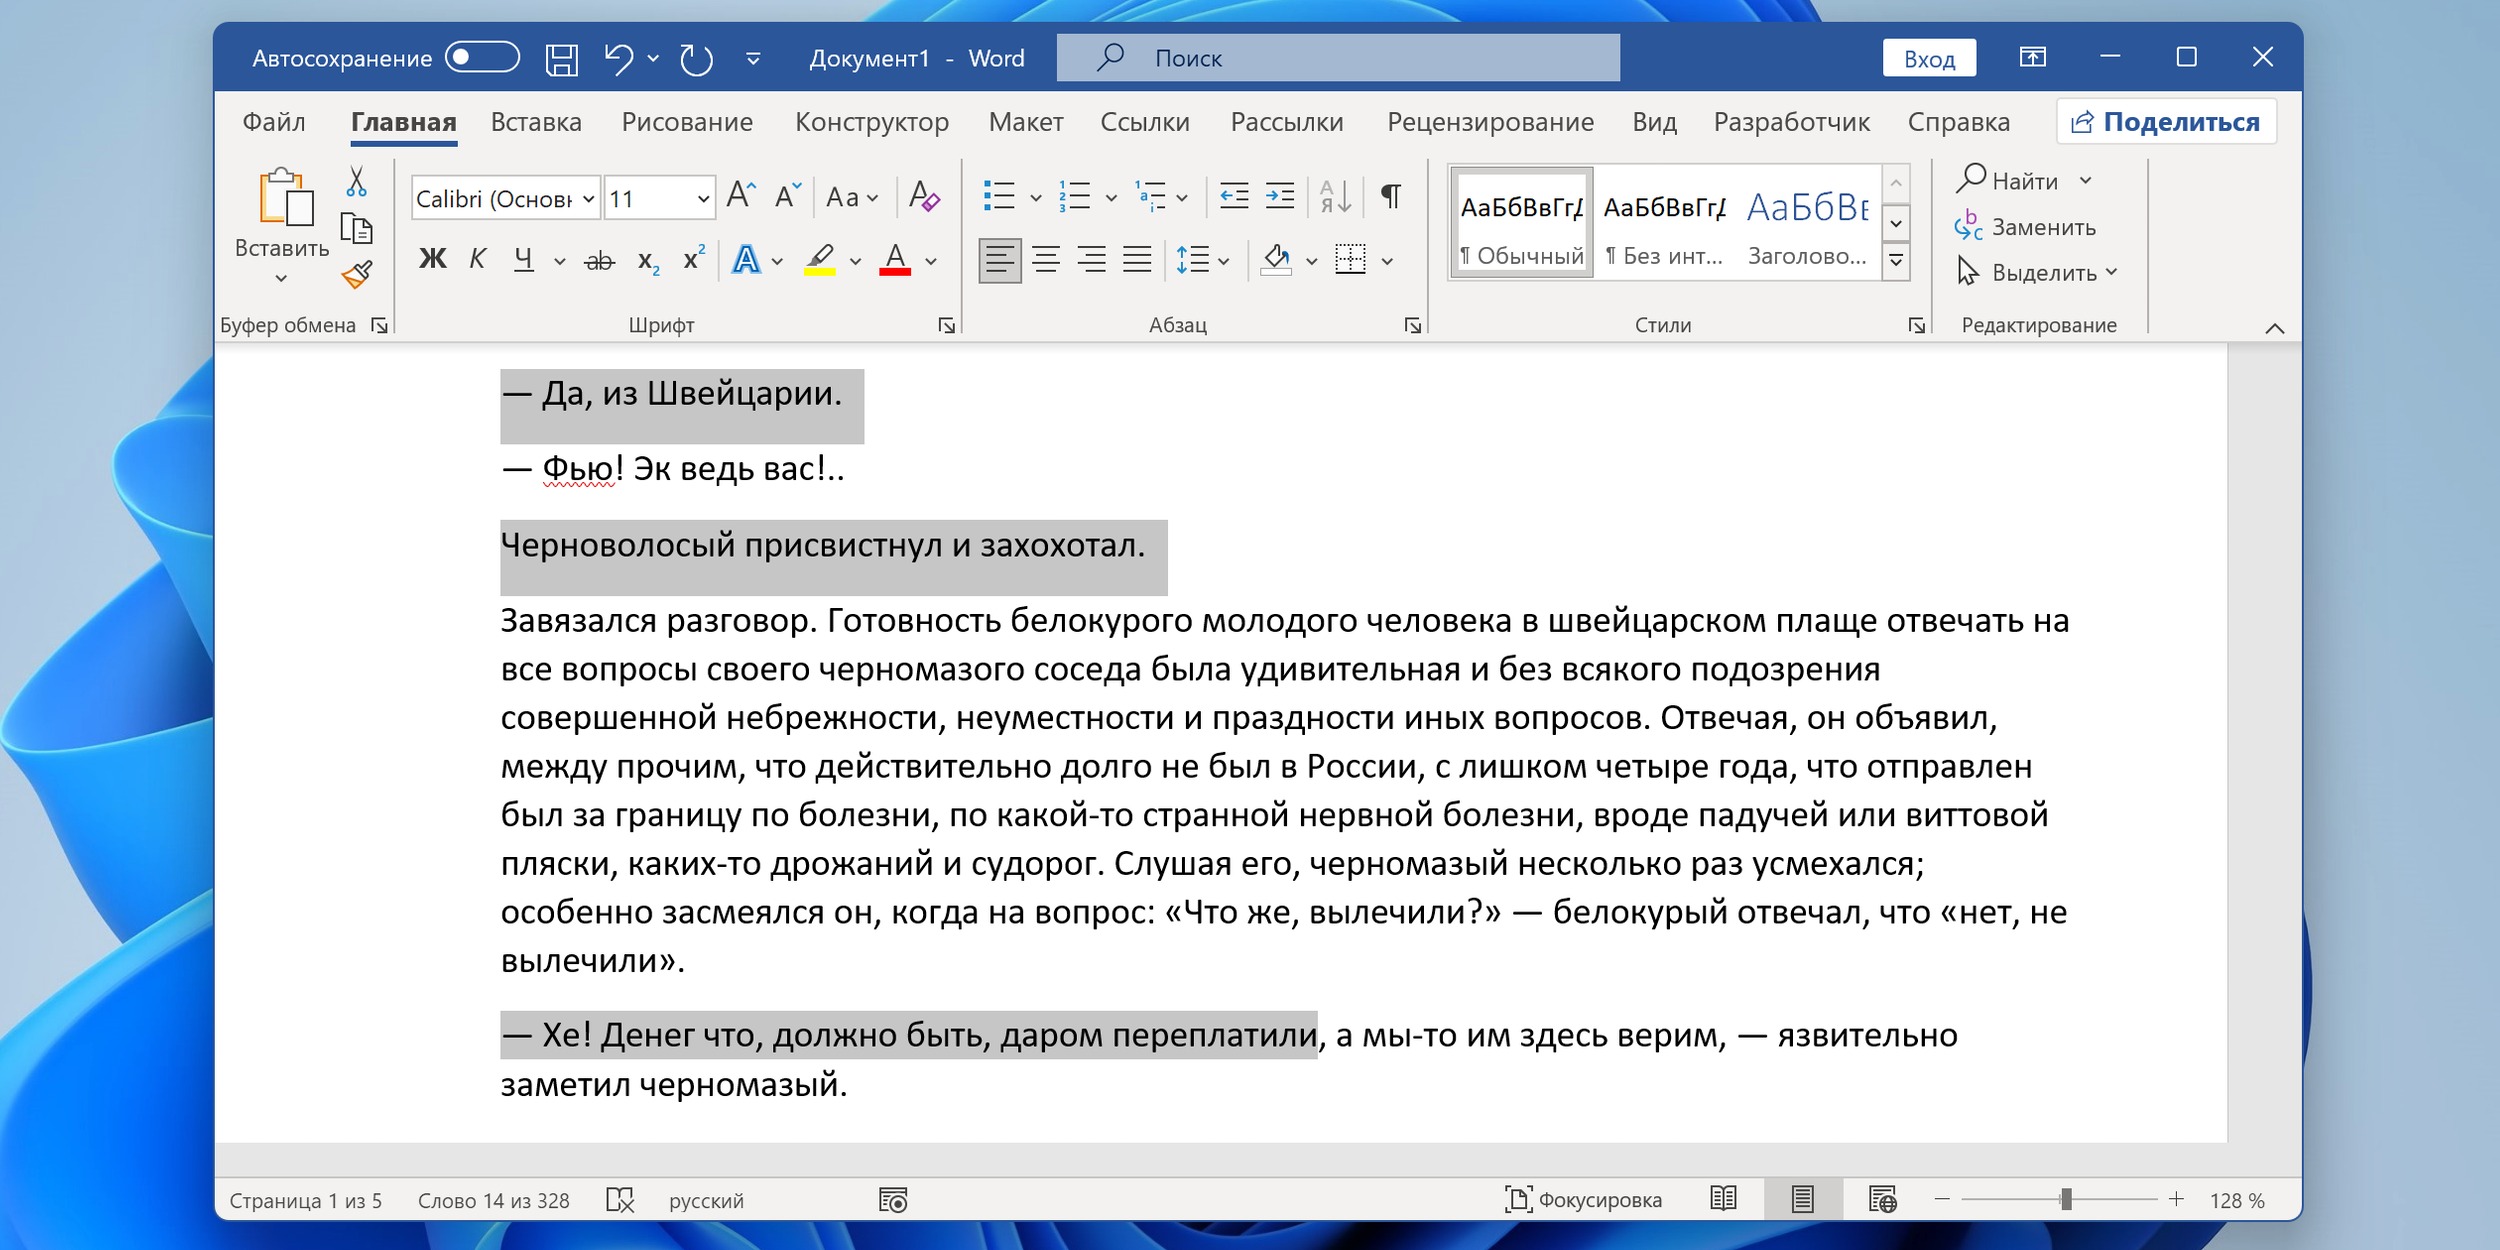Open the Вставка ribbon tab

coord(535,121)
